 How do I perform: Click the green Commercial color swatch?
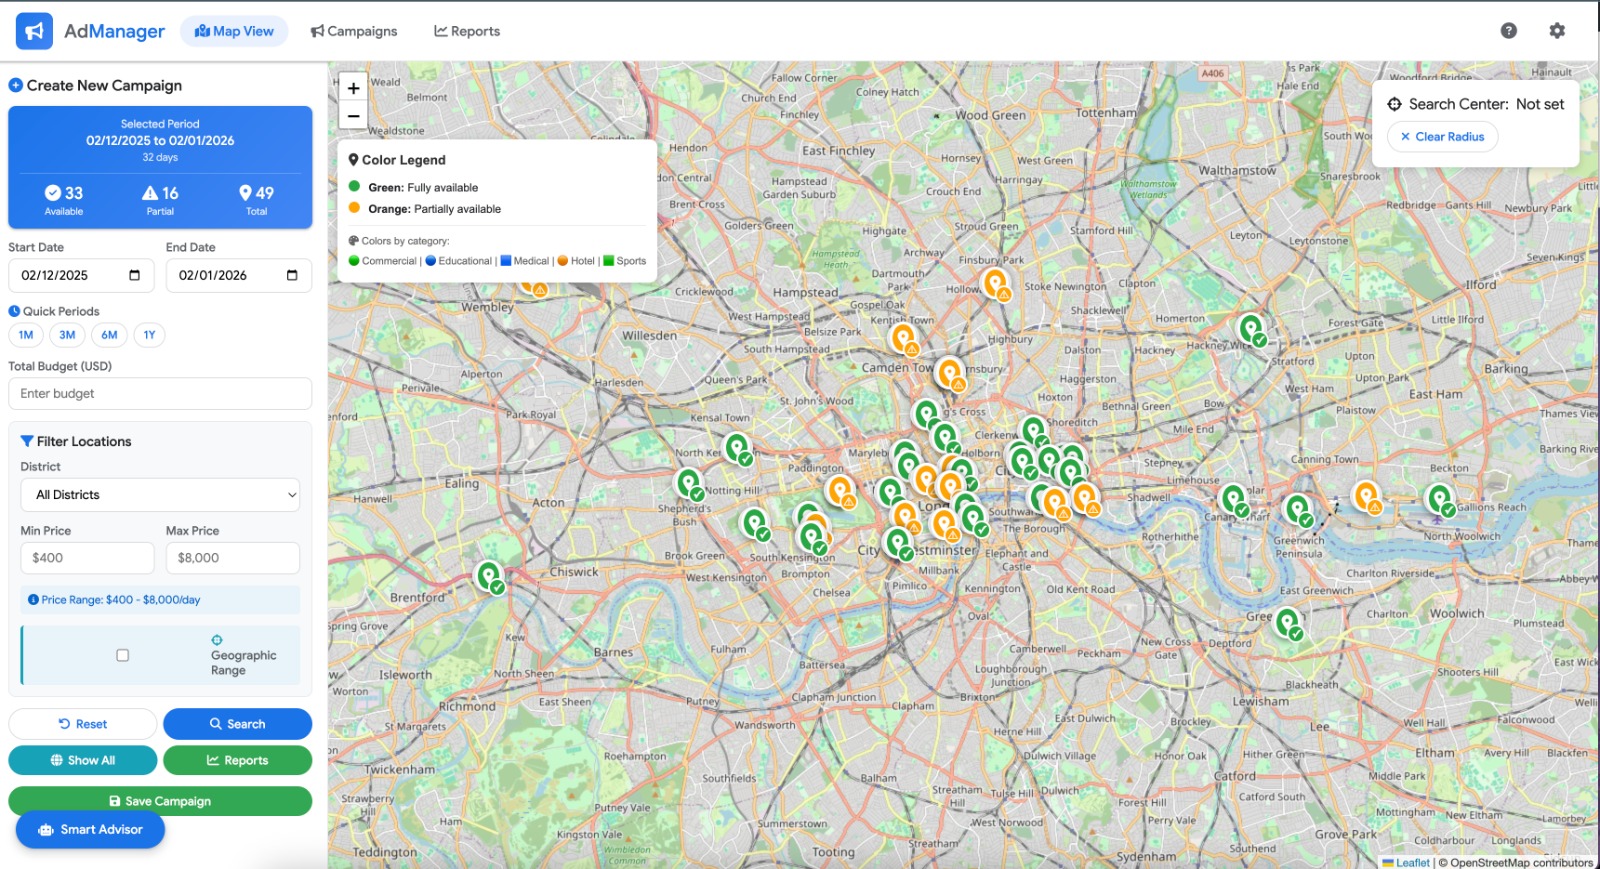[x=354, y=261]
